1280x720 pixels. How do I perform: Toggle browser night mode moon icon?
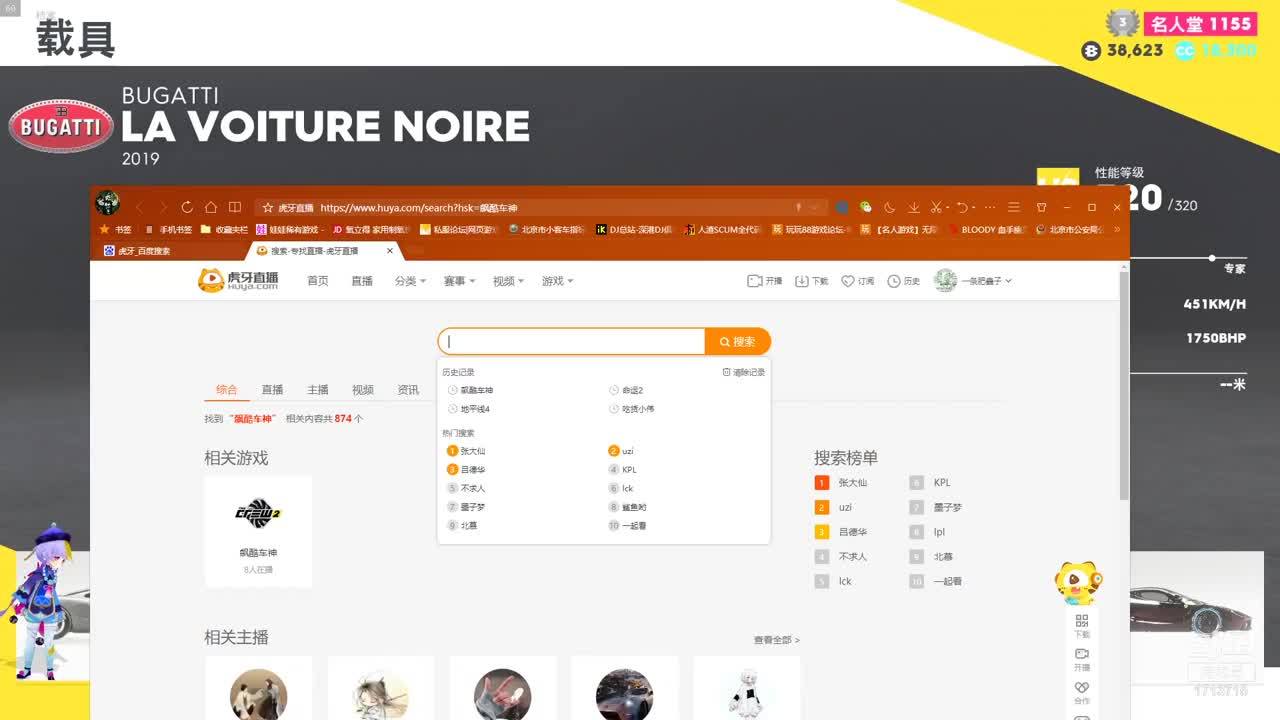(890, 207)
